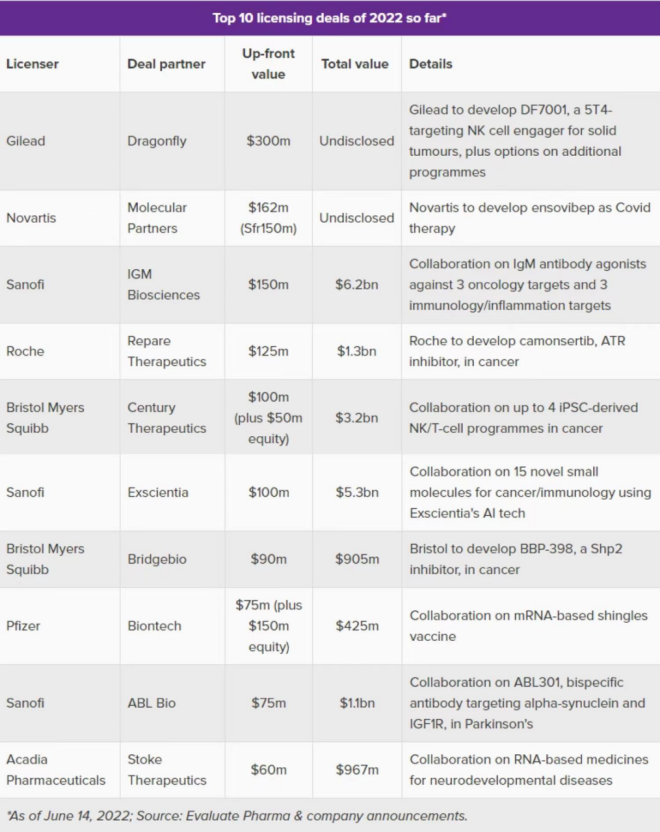Click the Licenser column header
This screenshot has height=832, width=660.
point(33,64)
